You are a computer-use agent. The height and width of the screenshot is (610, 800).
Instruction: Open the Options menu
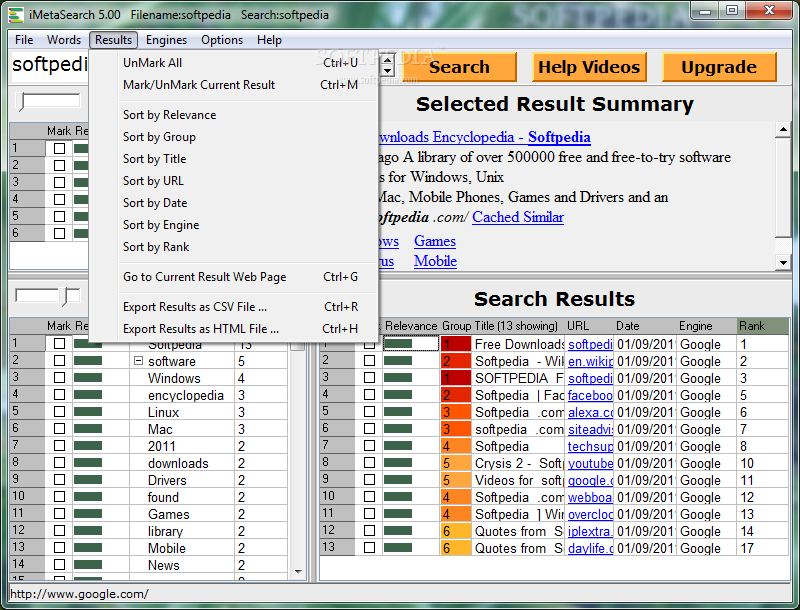pos(222,40)
